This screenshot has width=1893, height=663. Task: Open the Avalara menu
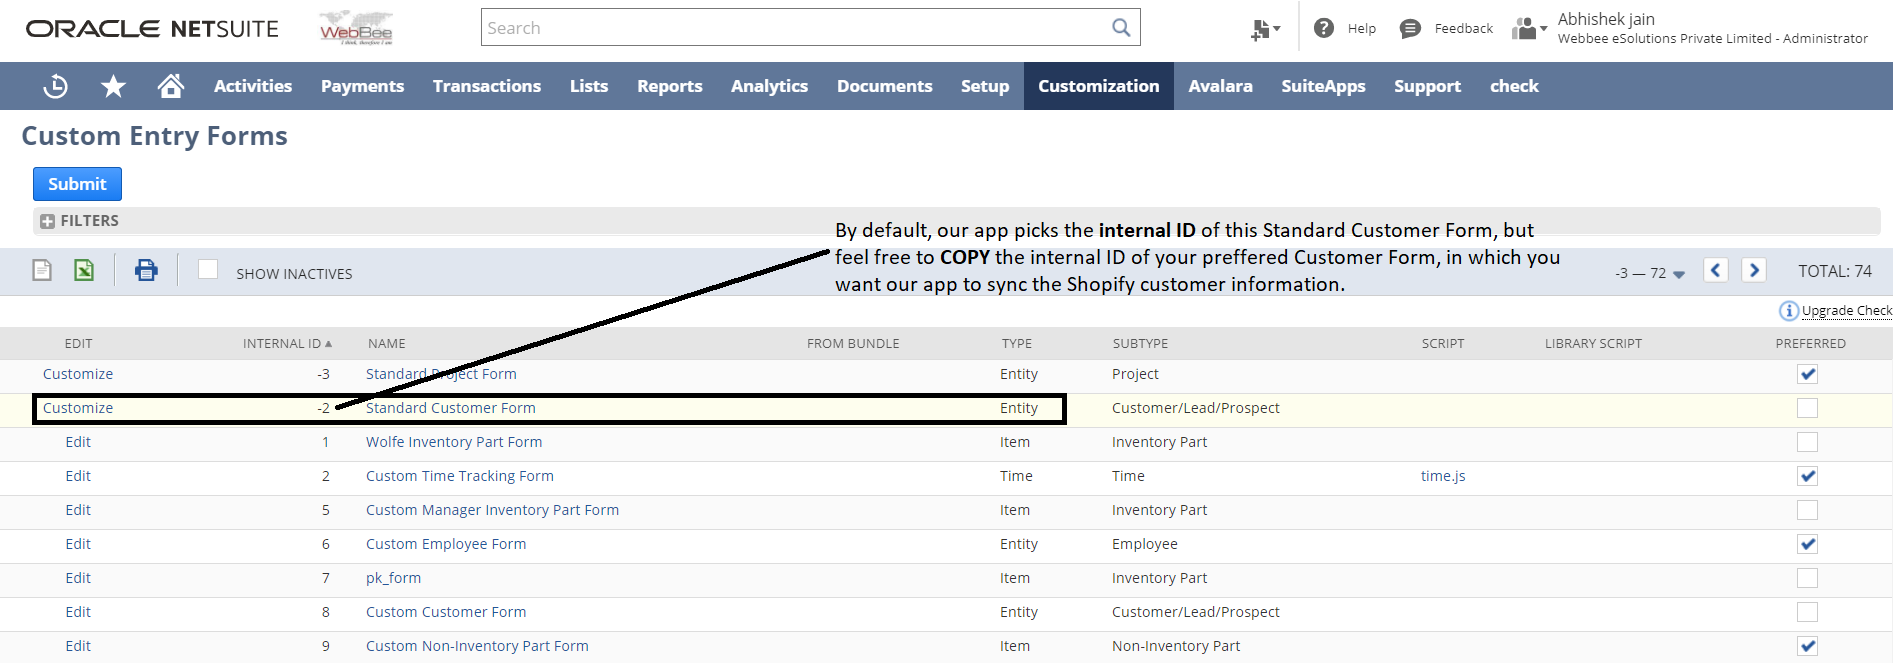coord(1220,86)
